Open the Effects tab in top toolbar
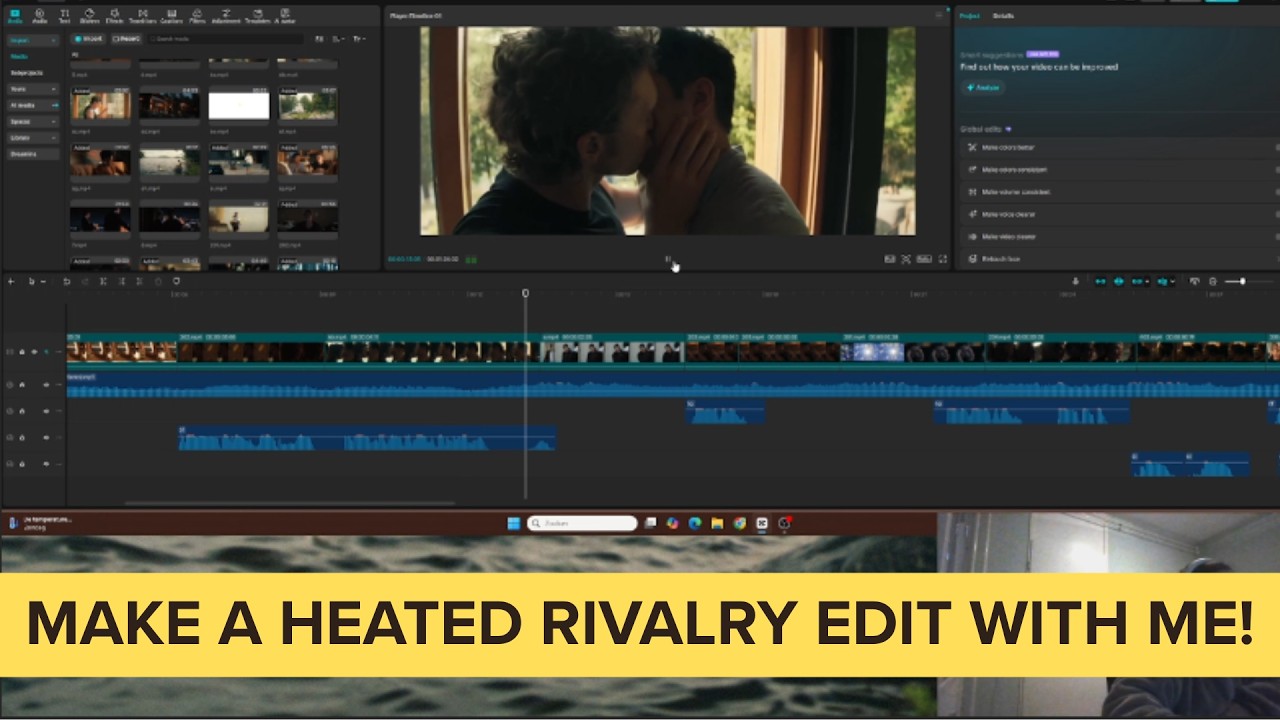 [x=115, y=16]
